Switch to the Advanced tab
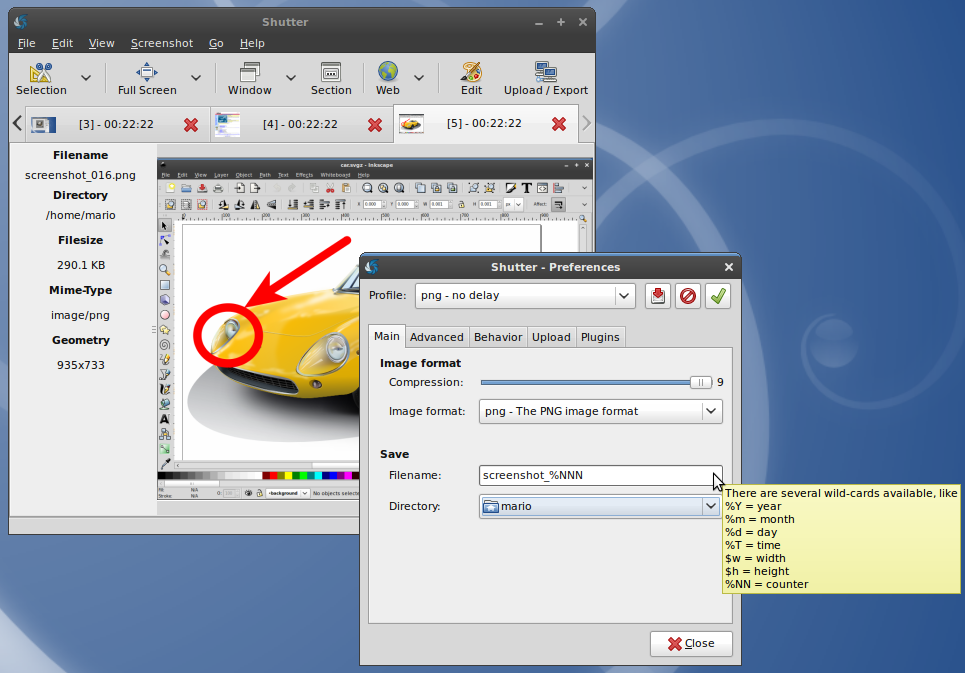The height and width of the screenshot is (673, 965). 436,336
